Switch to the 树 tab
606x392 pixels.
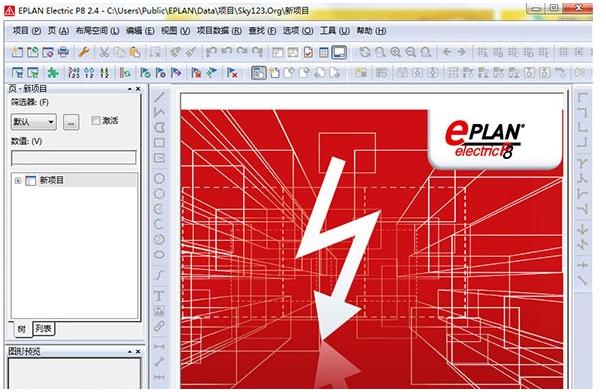pos(22,329)
